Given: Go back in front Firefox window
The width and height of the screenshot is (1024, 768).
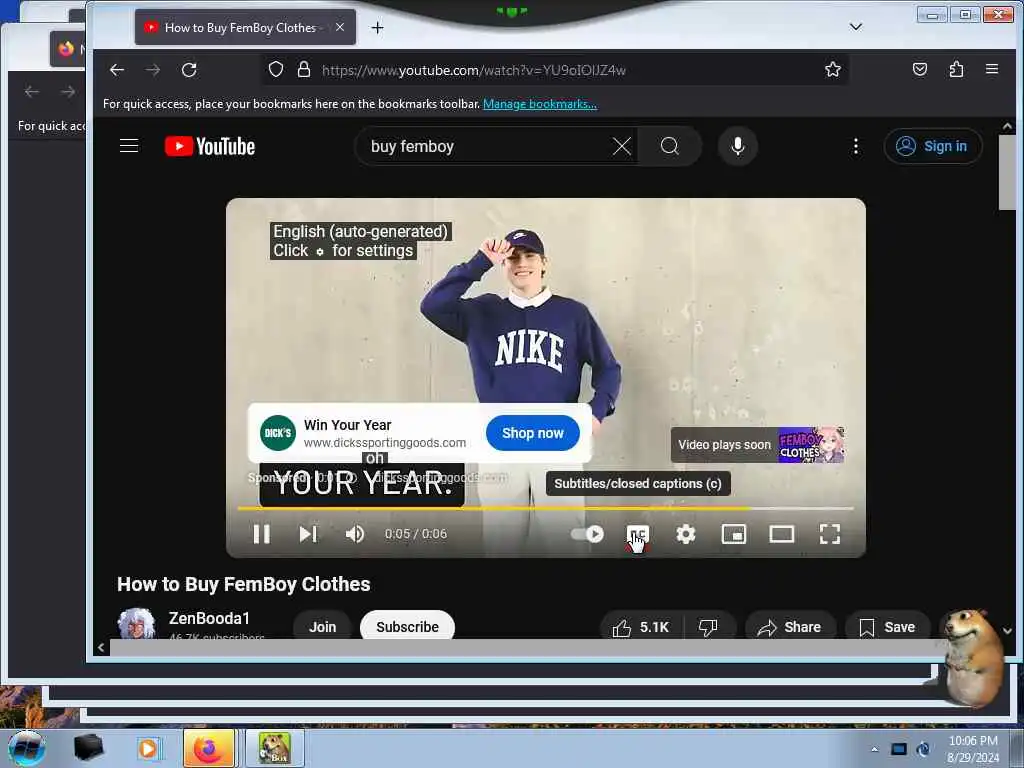Looking at the screenshot, I should (x=117, y=70).
